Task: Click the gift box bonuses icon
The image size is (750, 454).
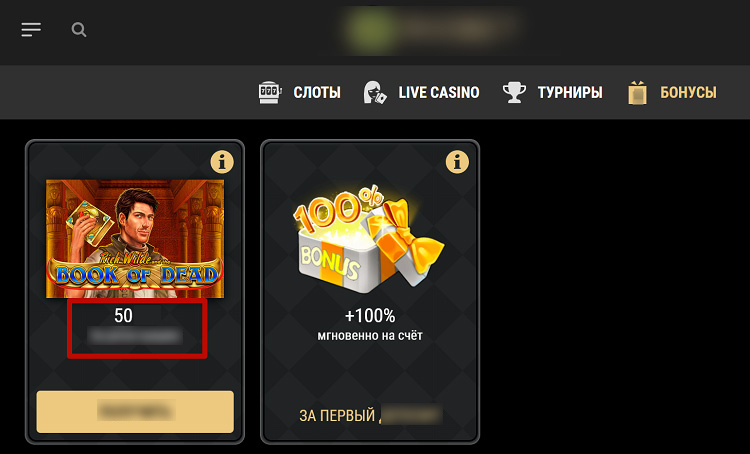Action: tap(637, 92)
